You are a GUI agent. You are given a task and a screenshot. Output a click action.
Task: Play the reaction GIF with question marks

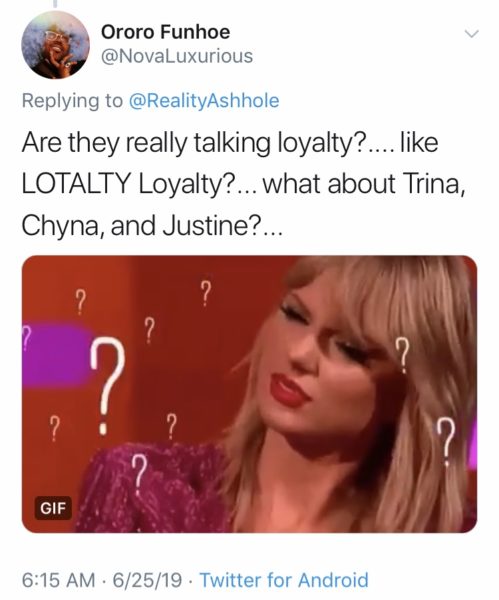coord(249,394)
